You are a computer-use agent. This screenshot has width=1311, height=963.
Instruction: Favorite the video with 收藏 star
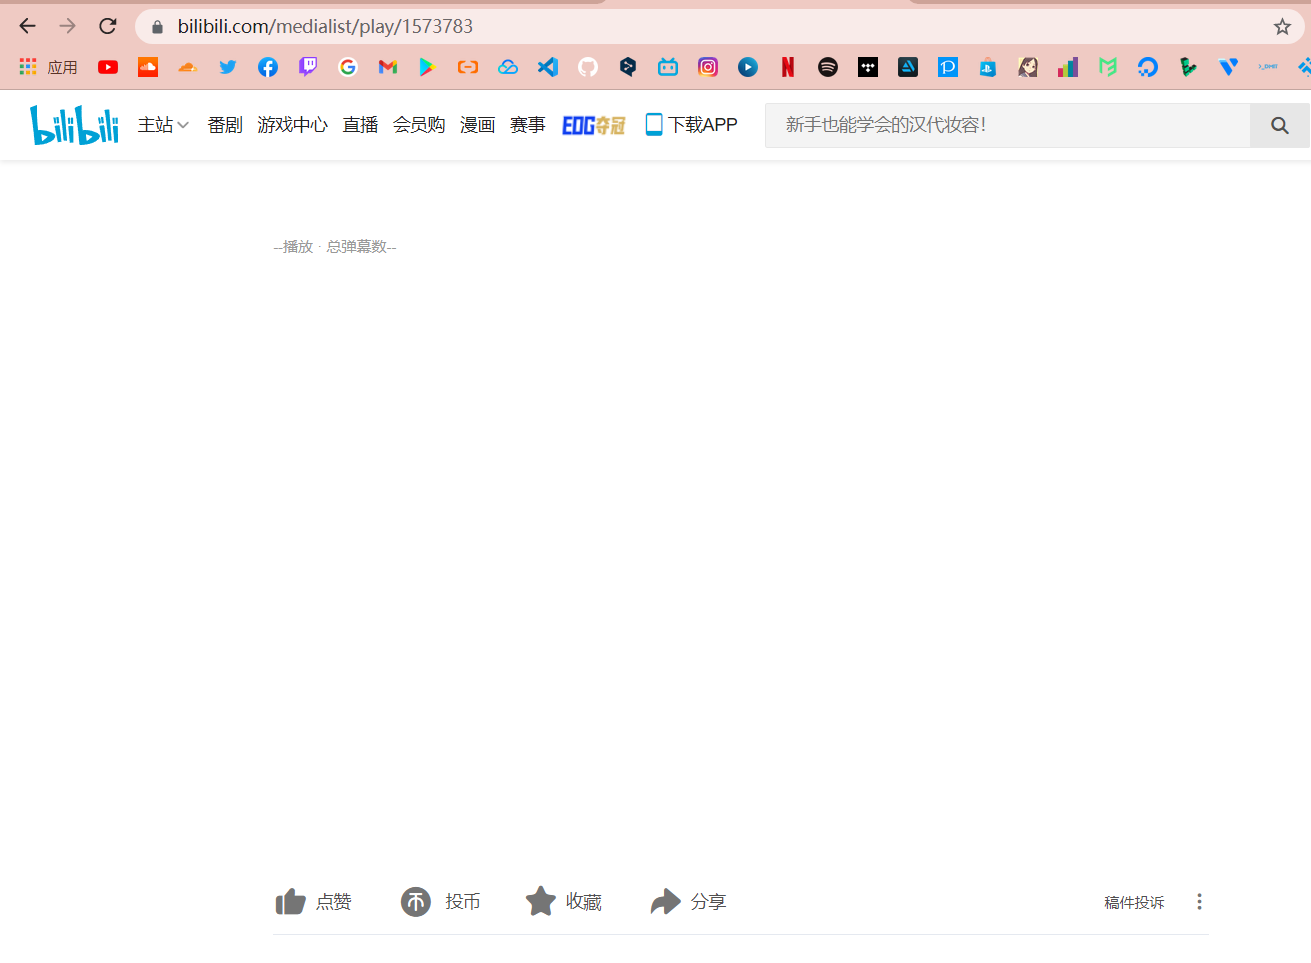coord(564,902)
